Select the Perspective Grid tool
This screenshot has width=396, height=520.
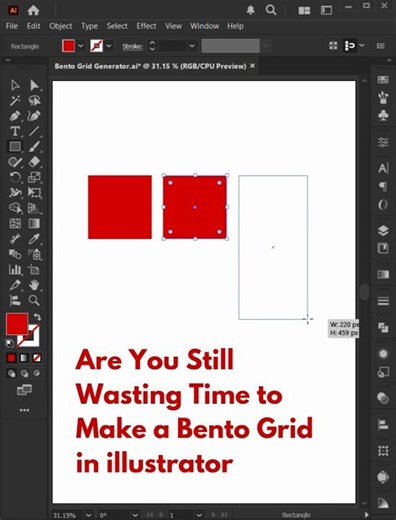(x=34, y=208)
